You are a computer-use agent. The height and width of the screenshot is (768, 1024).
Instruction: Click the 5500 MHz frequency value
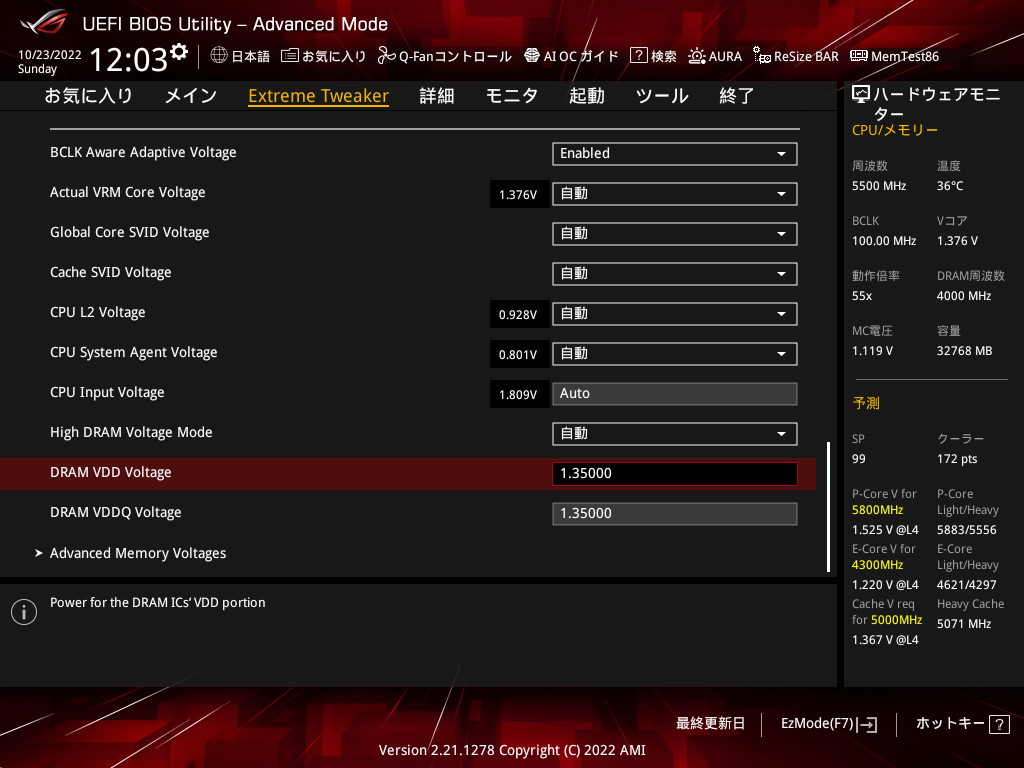(x=879, y=186)
